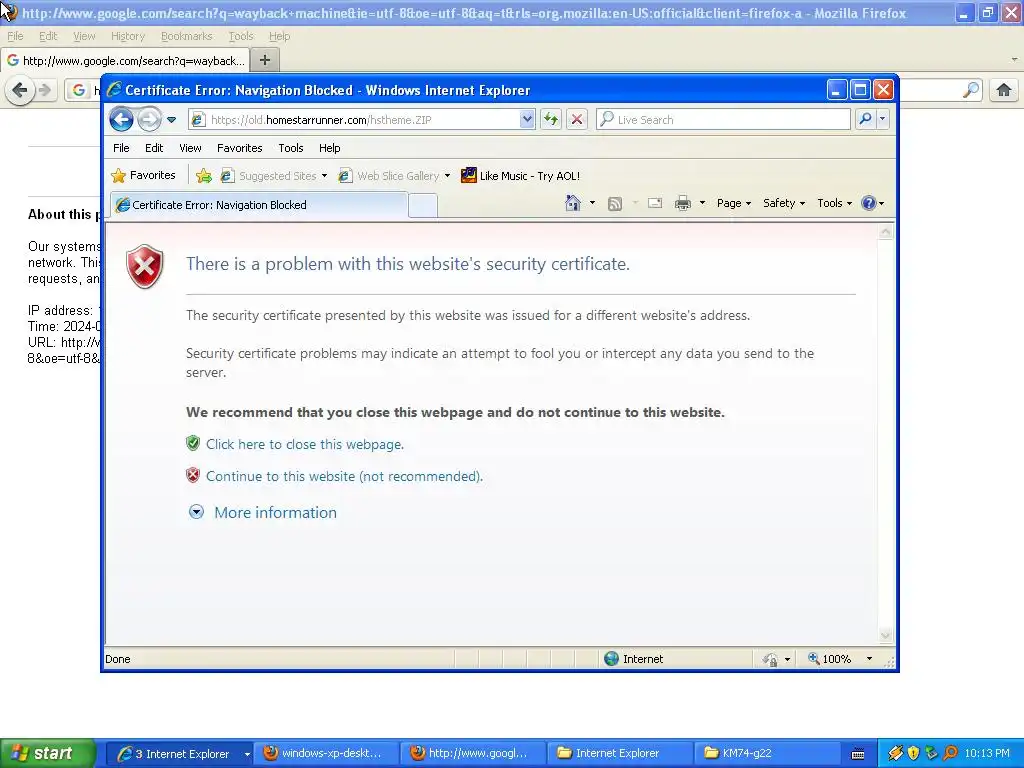The height and width of the screenshot is (768, 1024).
Task: Expand the IE address bar history dropdown
Action: coord(527,120)
